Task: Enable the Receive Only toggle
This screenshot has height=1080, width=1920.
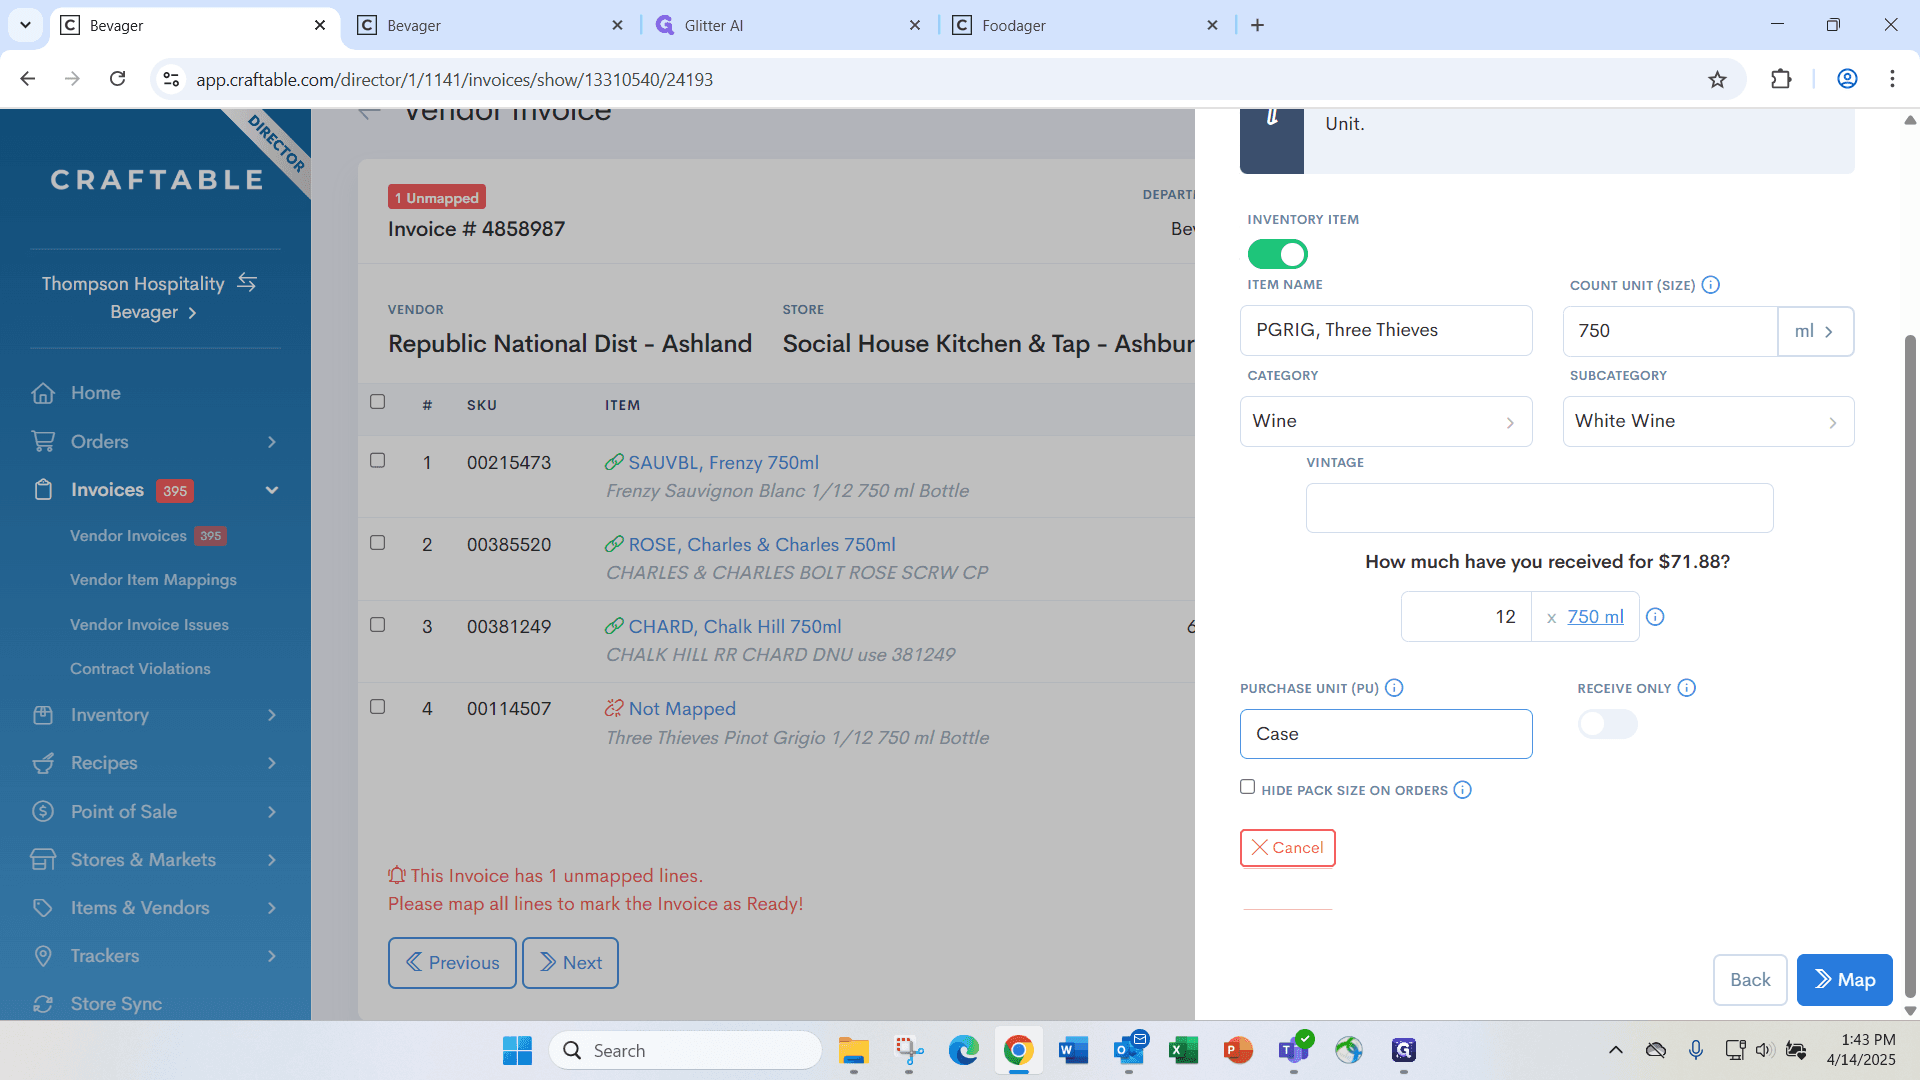Action: [x=1608, y=724]
